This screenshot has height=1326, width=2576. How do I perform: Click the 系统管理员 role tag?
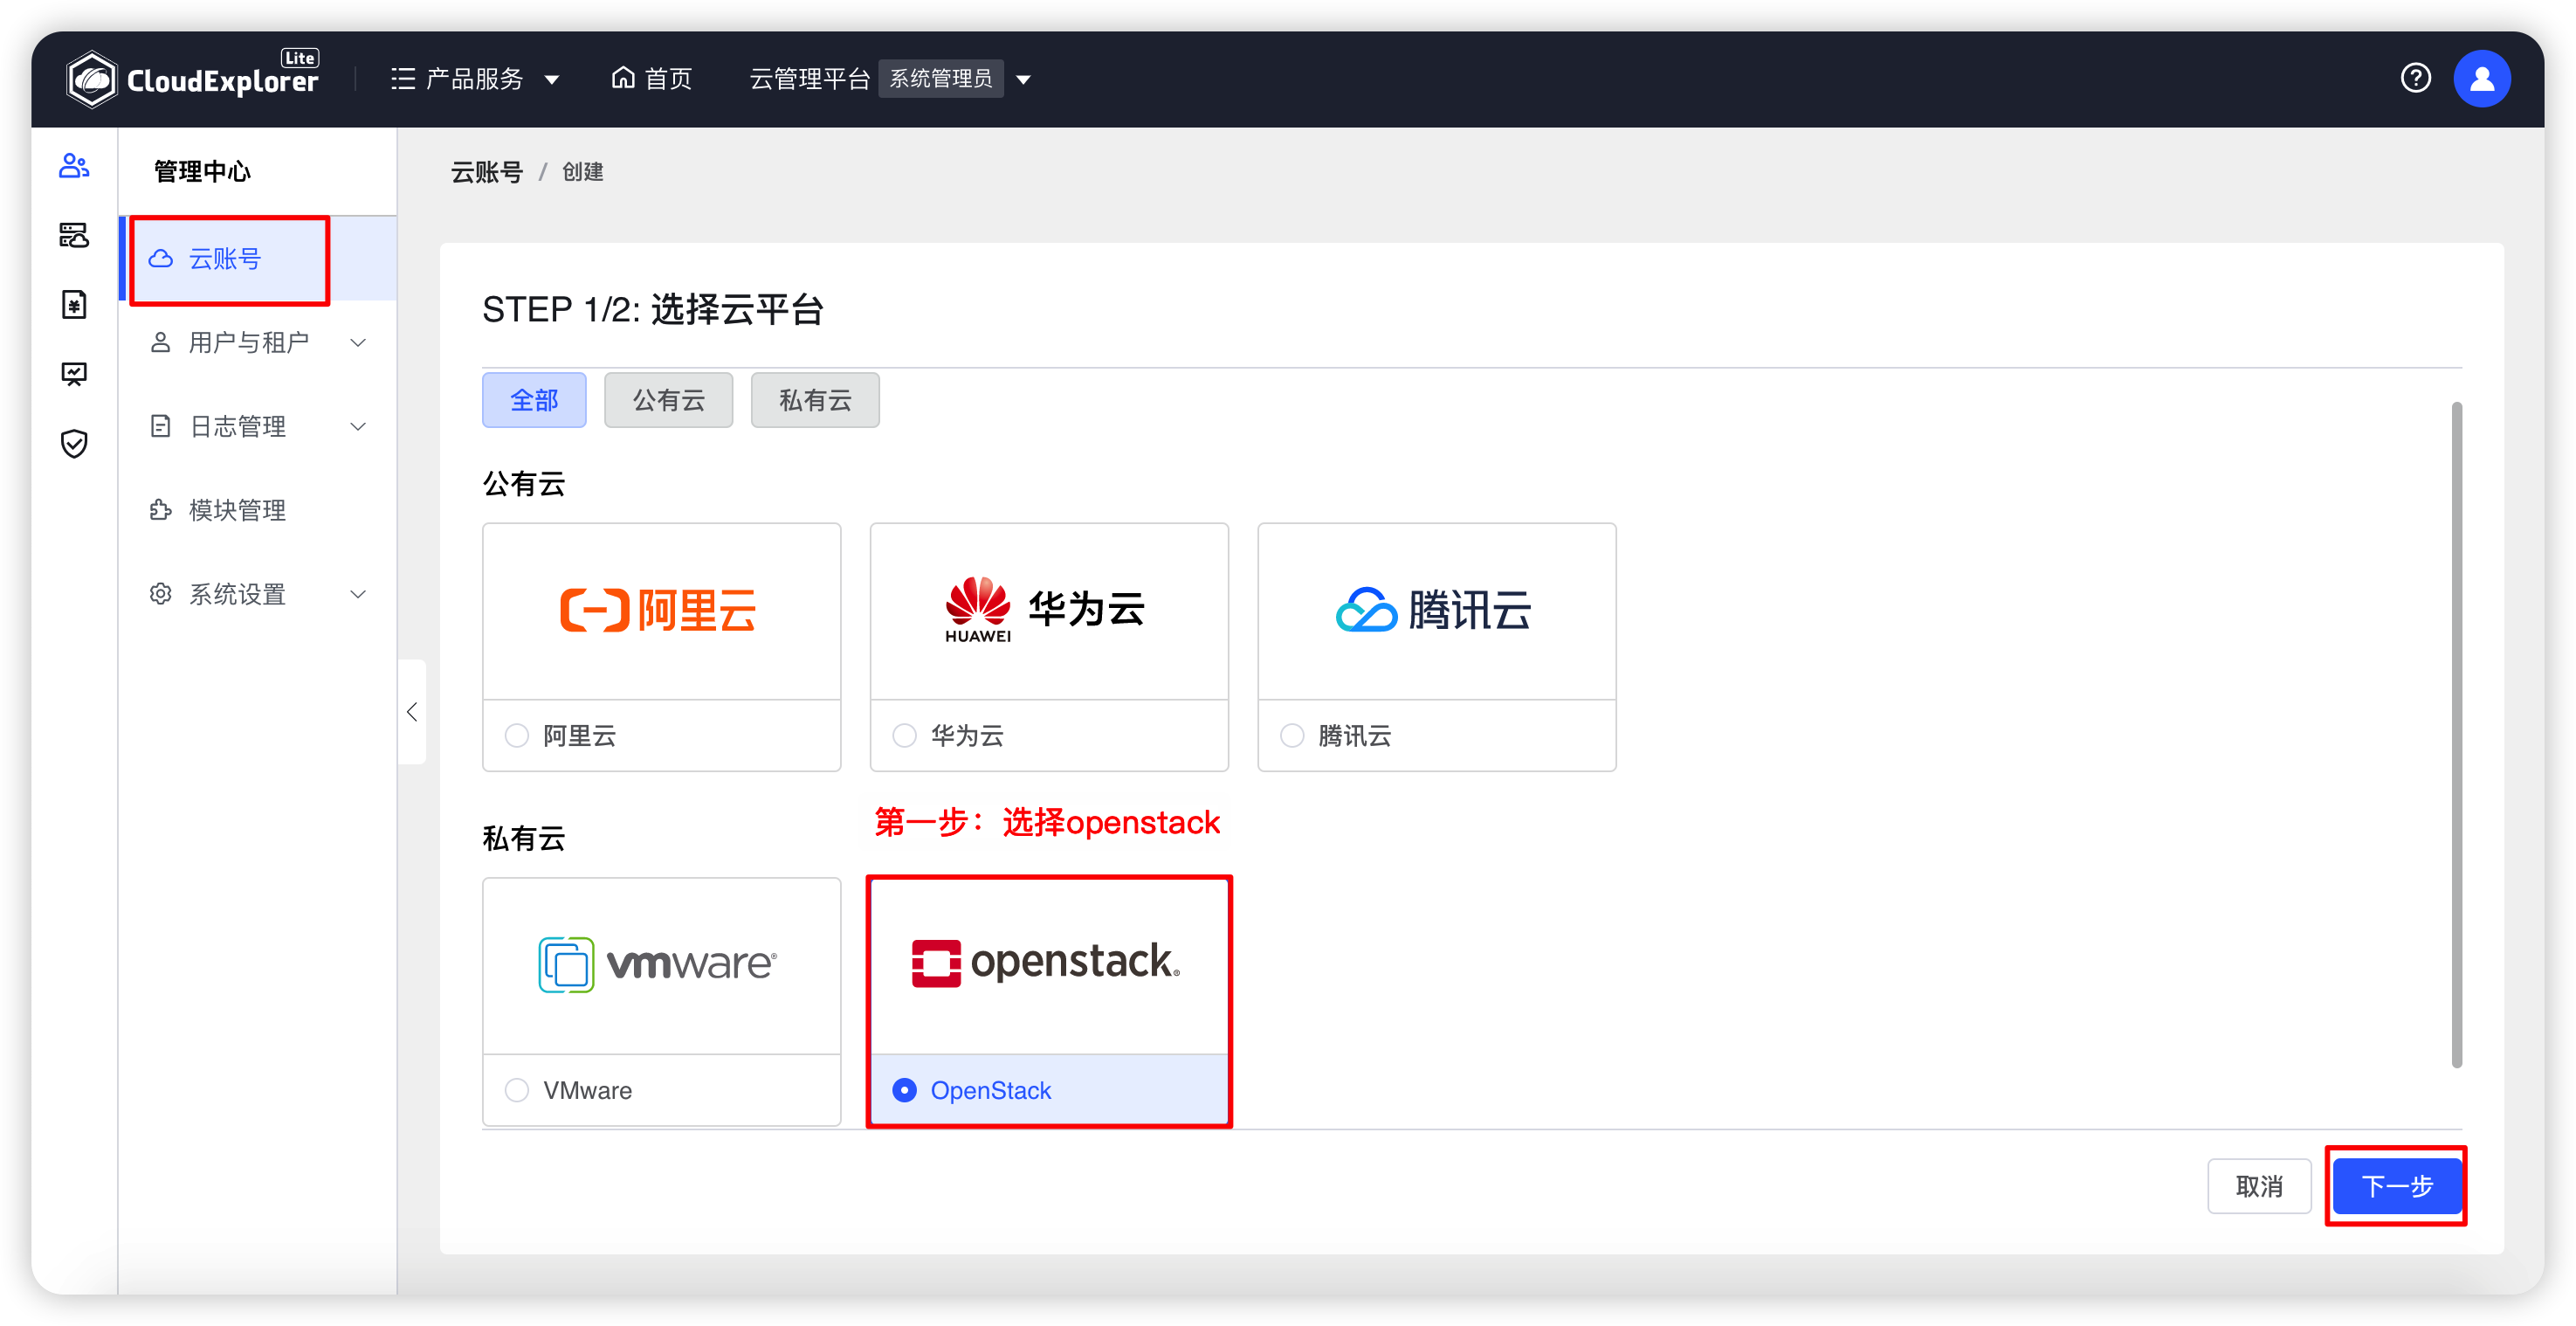[x=941, y=78]
